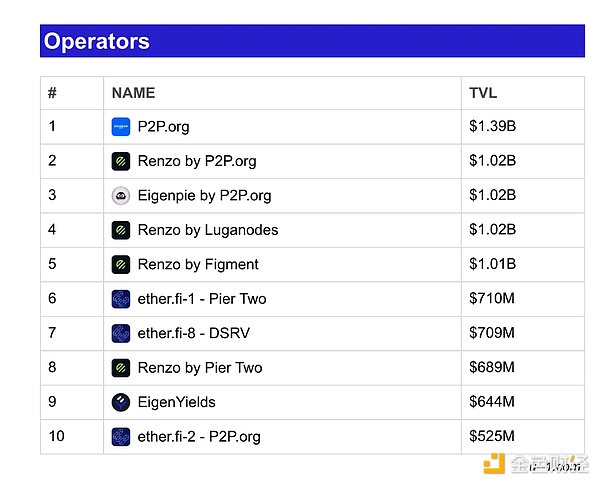Click the P2P.org blue logo icon
Viewport: 600px width, 485px height.
tap(121, 127)
